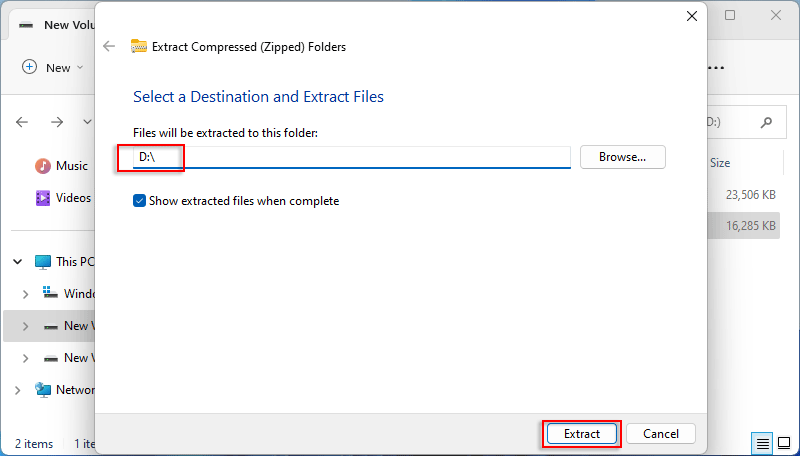This screenshot has width=800, height=456.
Task: Uncheck Show extracted files when complete
Action: pyautogui.click(x=140, y=201)
